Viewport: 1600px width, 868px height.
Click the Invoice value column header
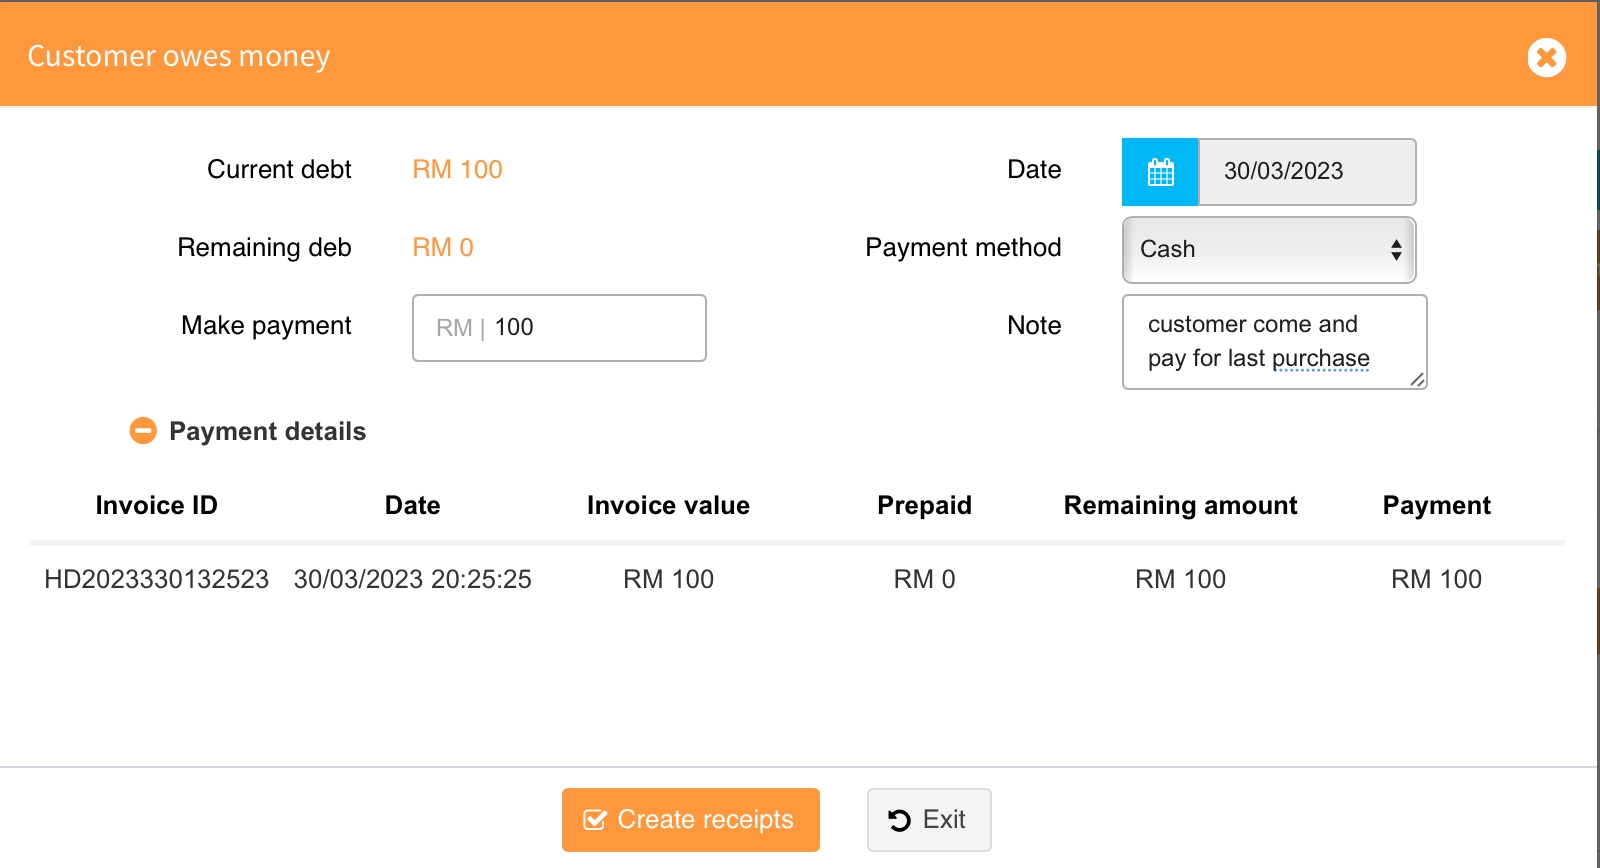coord(668,506)
